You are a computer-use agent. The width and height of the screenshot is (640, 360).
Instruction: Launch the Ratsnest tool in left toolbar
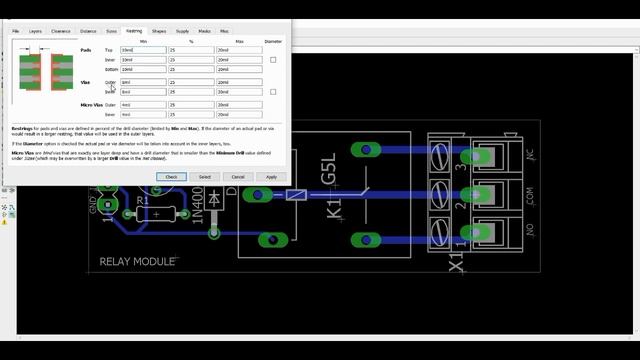click(5, 207)
